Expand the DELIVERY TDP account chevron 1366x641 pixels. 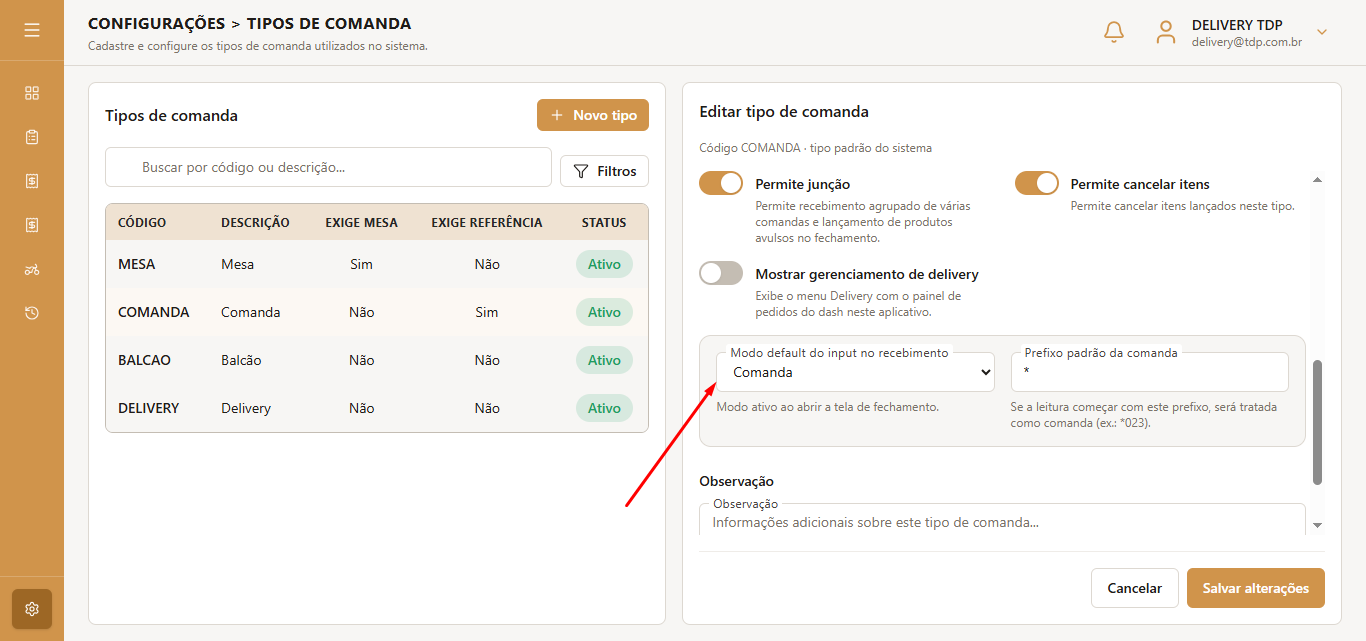(1322, 32)
